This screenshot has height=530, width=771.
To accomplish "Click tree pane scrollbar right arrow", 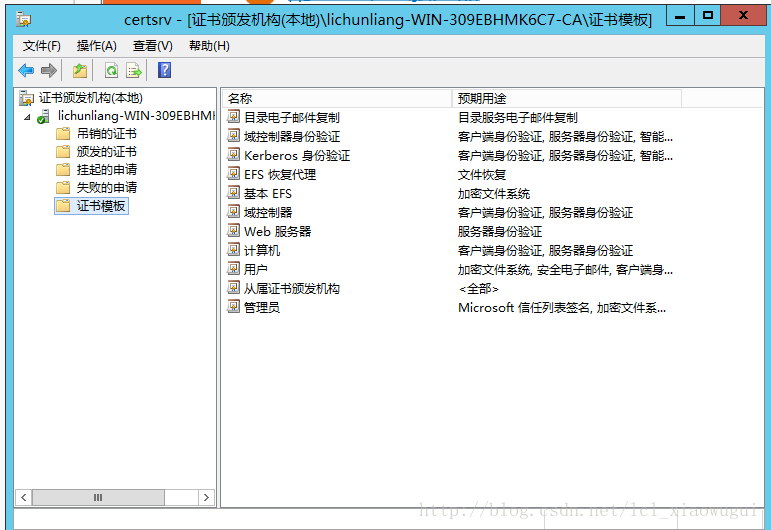I will tap(207, 498).
